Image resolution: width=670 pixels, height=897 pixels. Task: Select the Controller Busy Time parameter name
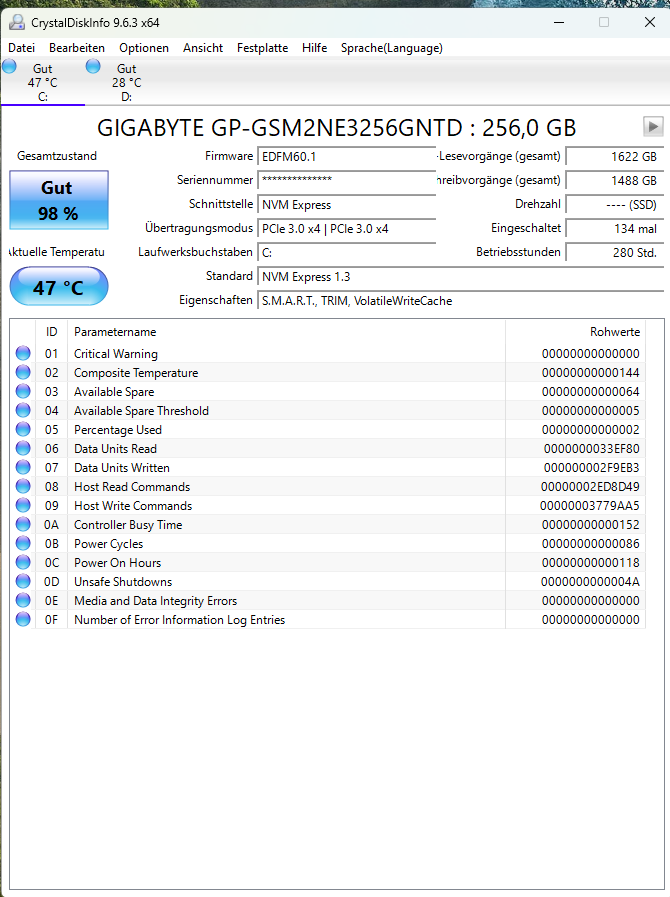point(128,525)
